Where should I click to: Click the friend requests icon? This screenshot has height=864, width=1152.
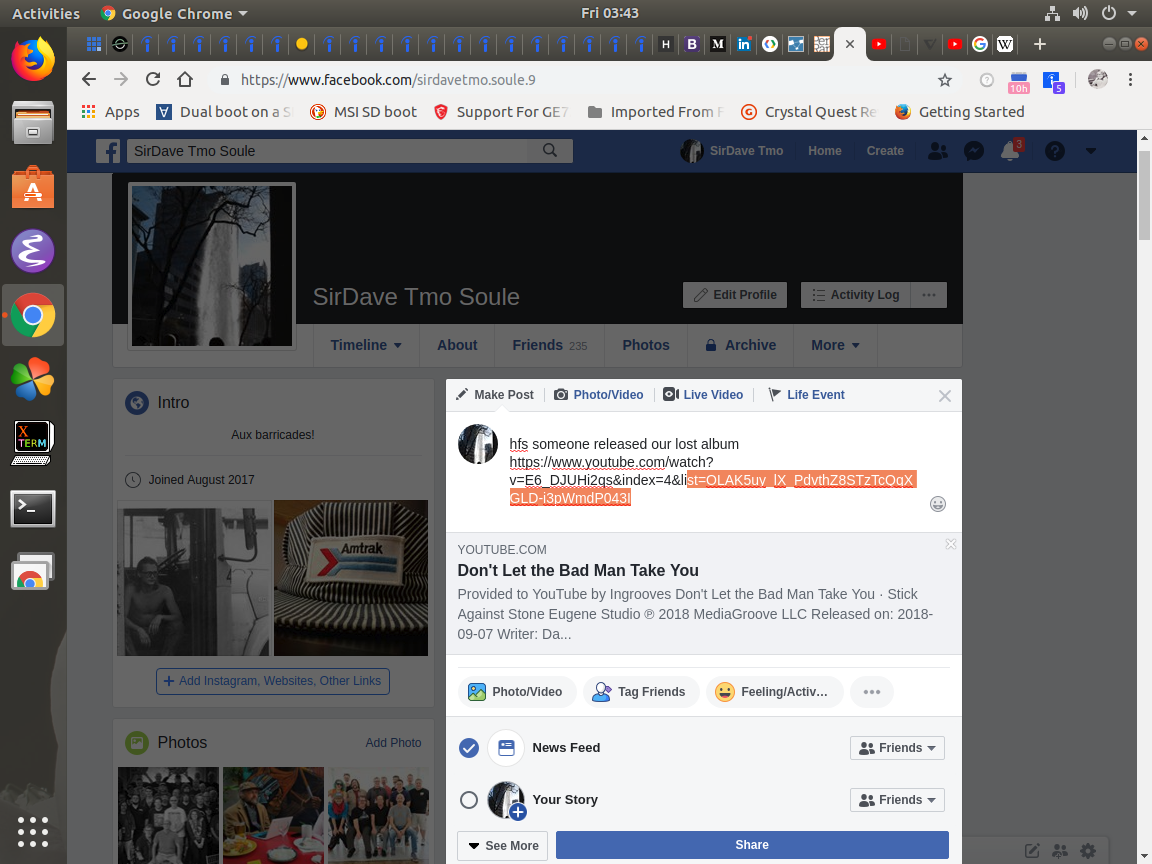[937, 151]
